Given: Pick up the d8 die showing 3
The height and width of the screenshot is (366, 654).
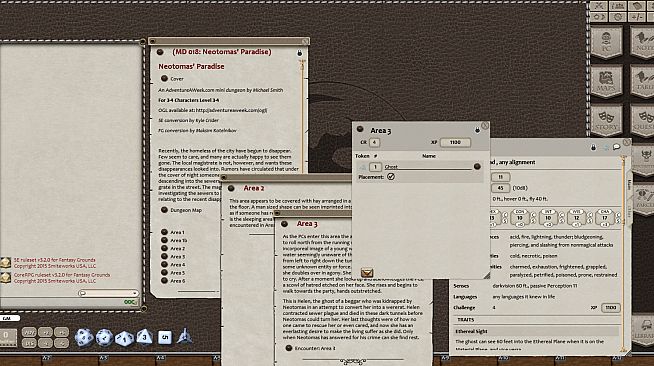Looking at the screenshot, I should pyautogui.click(x=144, y=336).
